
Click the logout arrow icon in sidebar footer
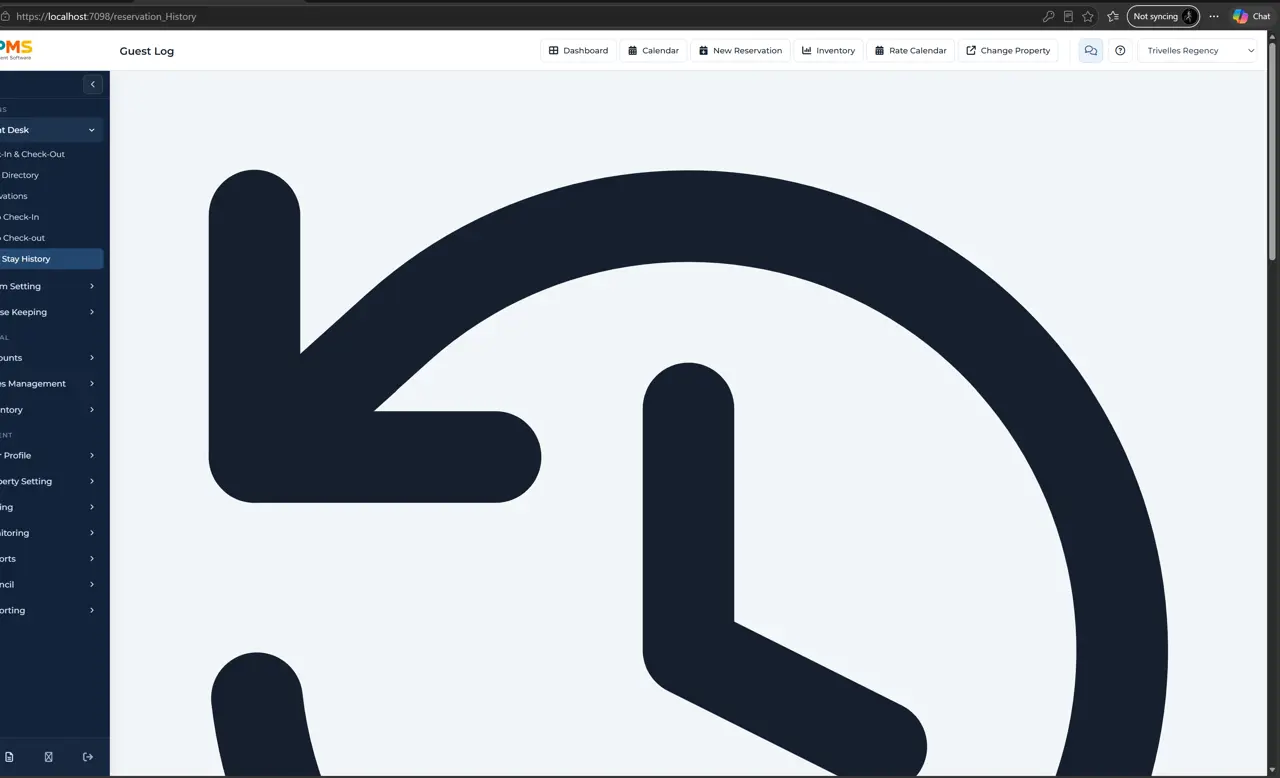[88, 757]
